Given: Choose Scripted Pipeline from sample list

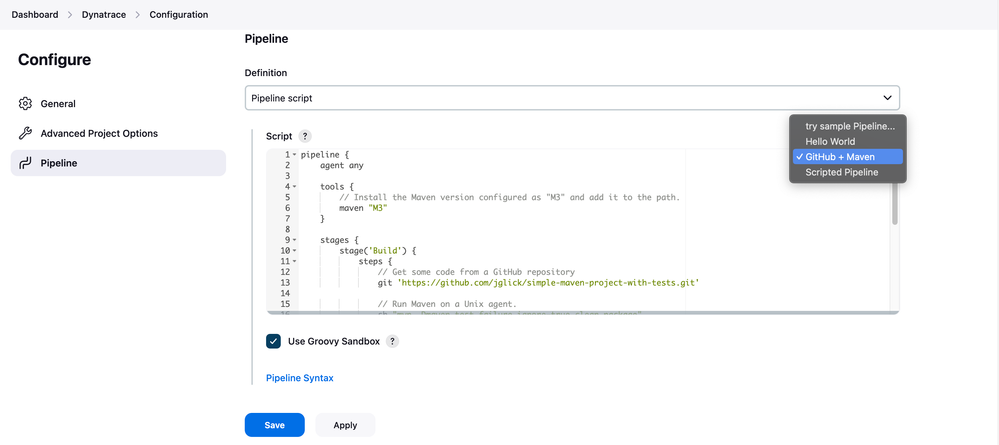Looking at the screenshot, I should [841, 172].
